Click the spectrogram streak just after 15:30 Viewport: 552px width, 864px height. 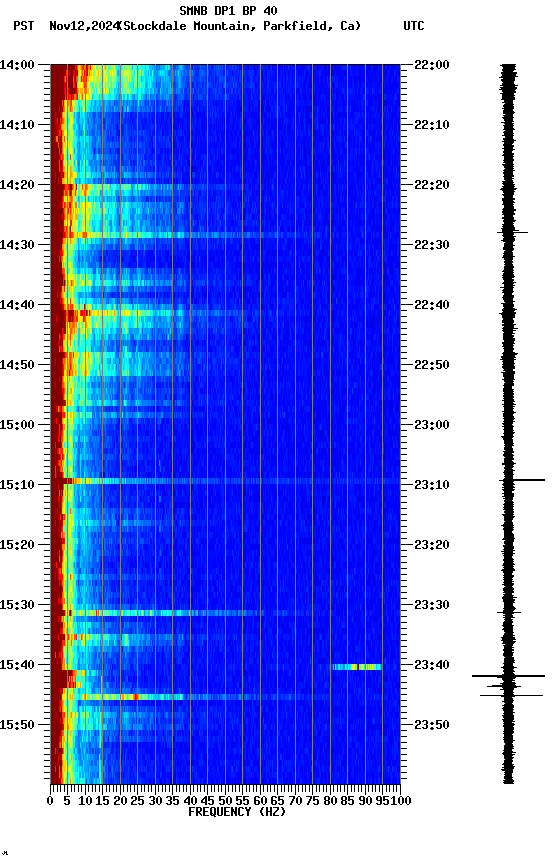click(165, 613)
